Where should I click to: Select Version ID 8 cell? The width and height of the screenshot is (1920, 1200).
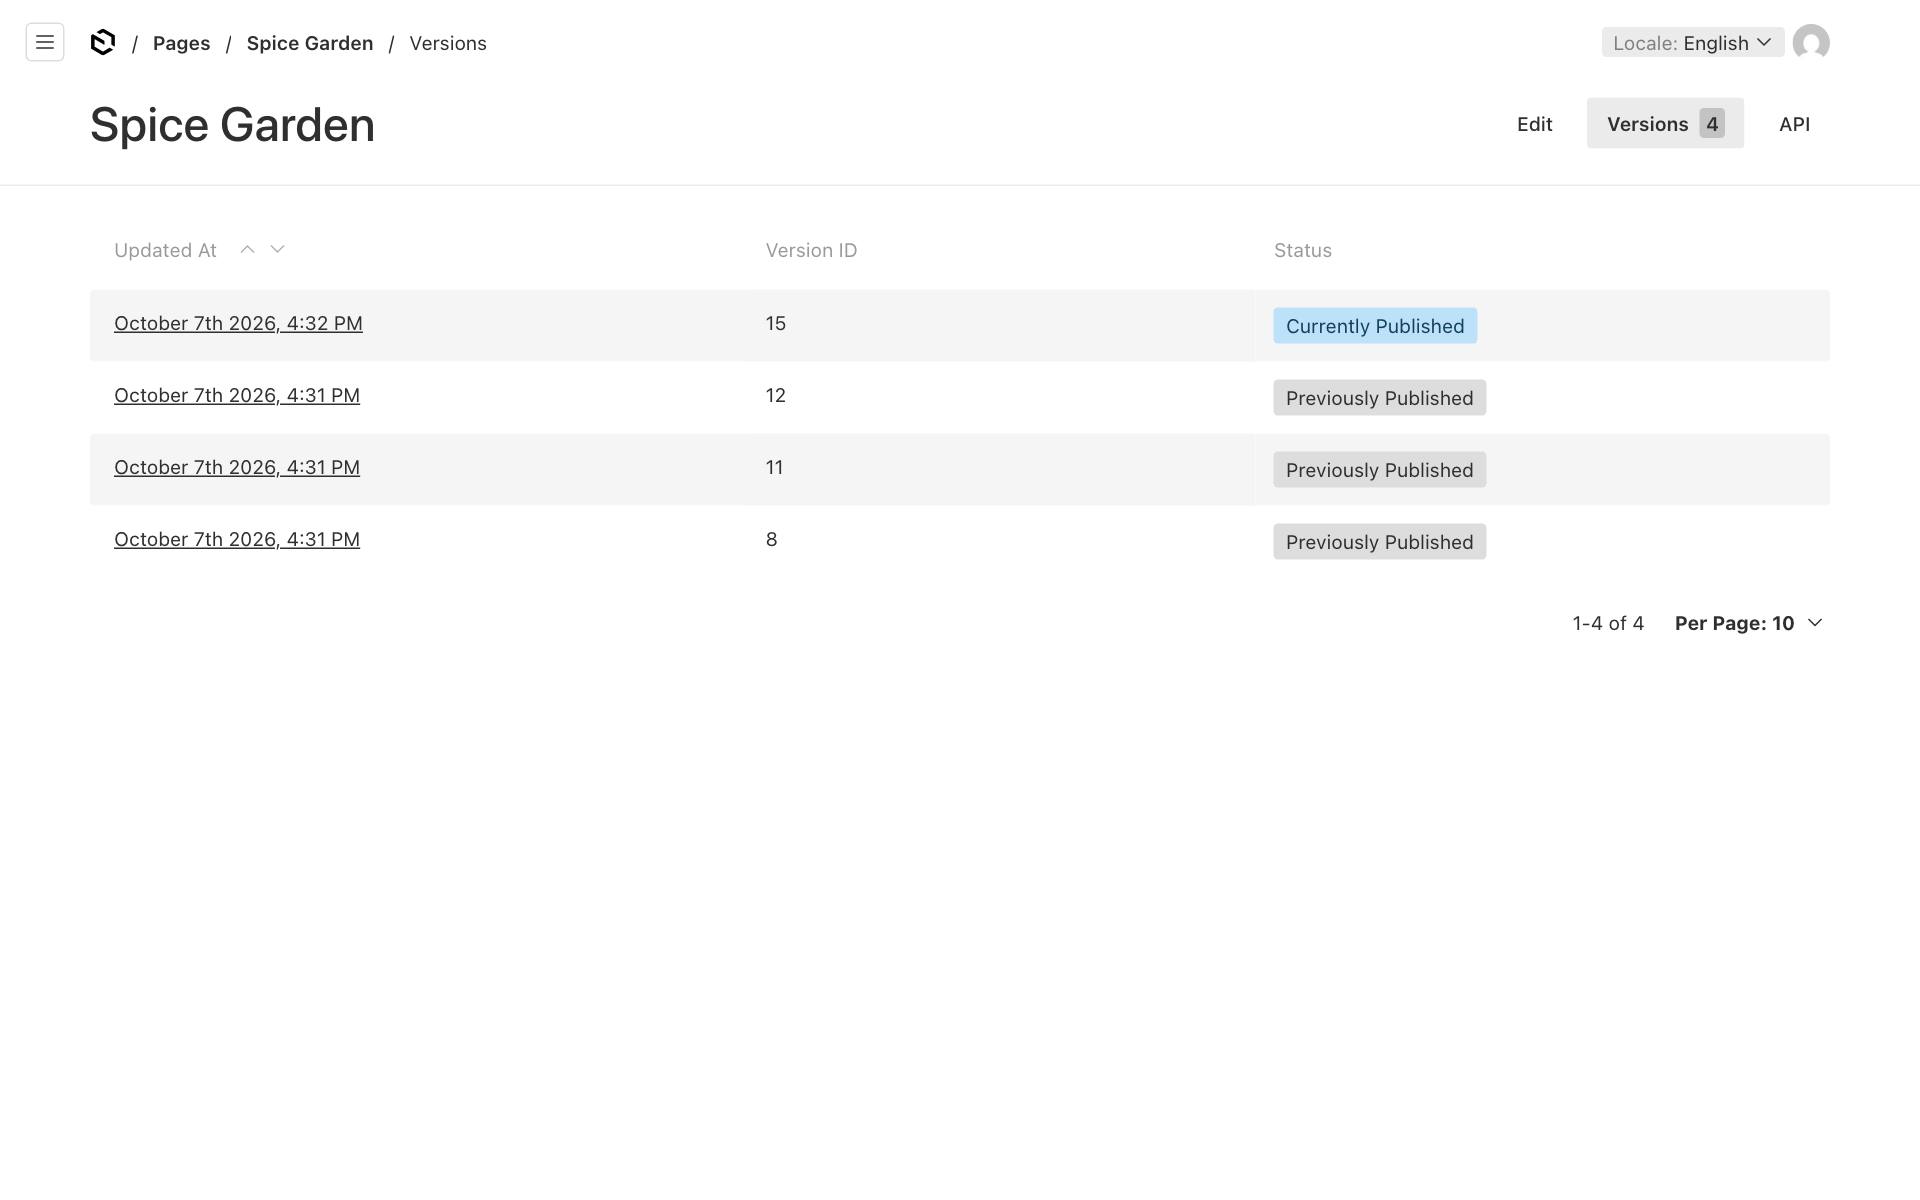click(x=772, y=539)
